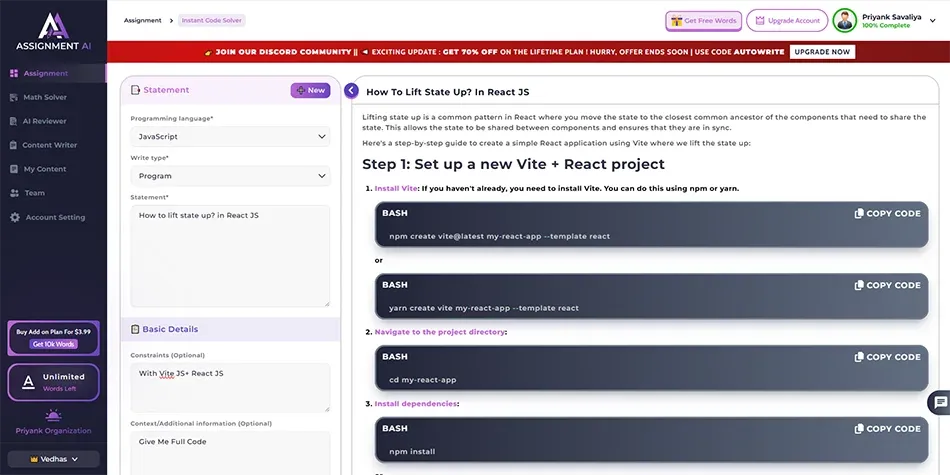Click Upgrade Now in the red banner
Screen dimensions: 950x475
[822, 52]
